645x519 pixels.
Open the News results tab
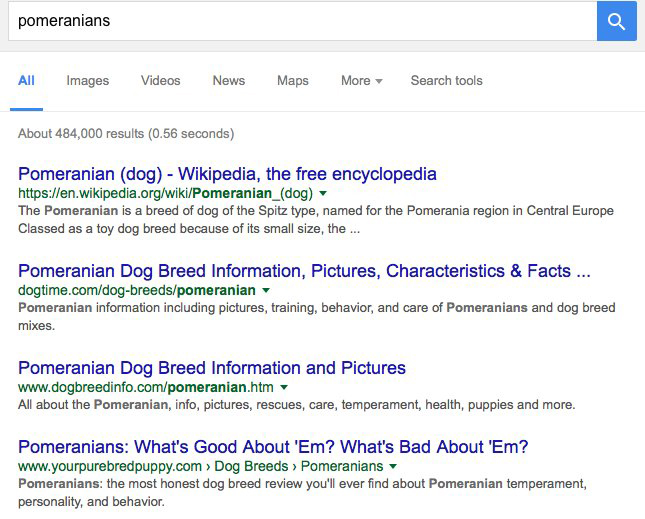point(229,81)
